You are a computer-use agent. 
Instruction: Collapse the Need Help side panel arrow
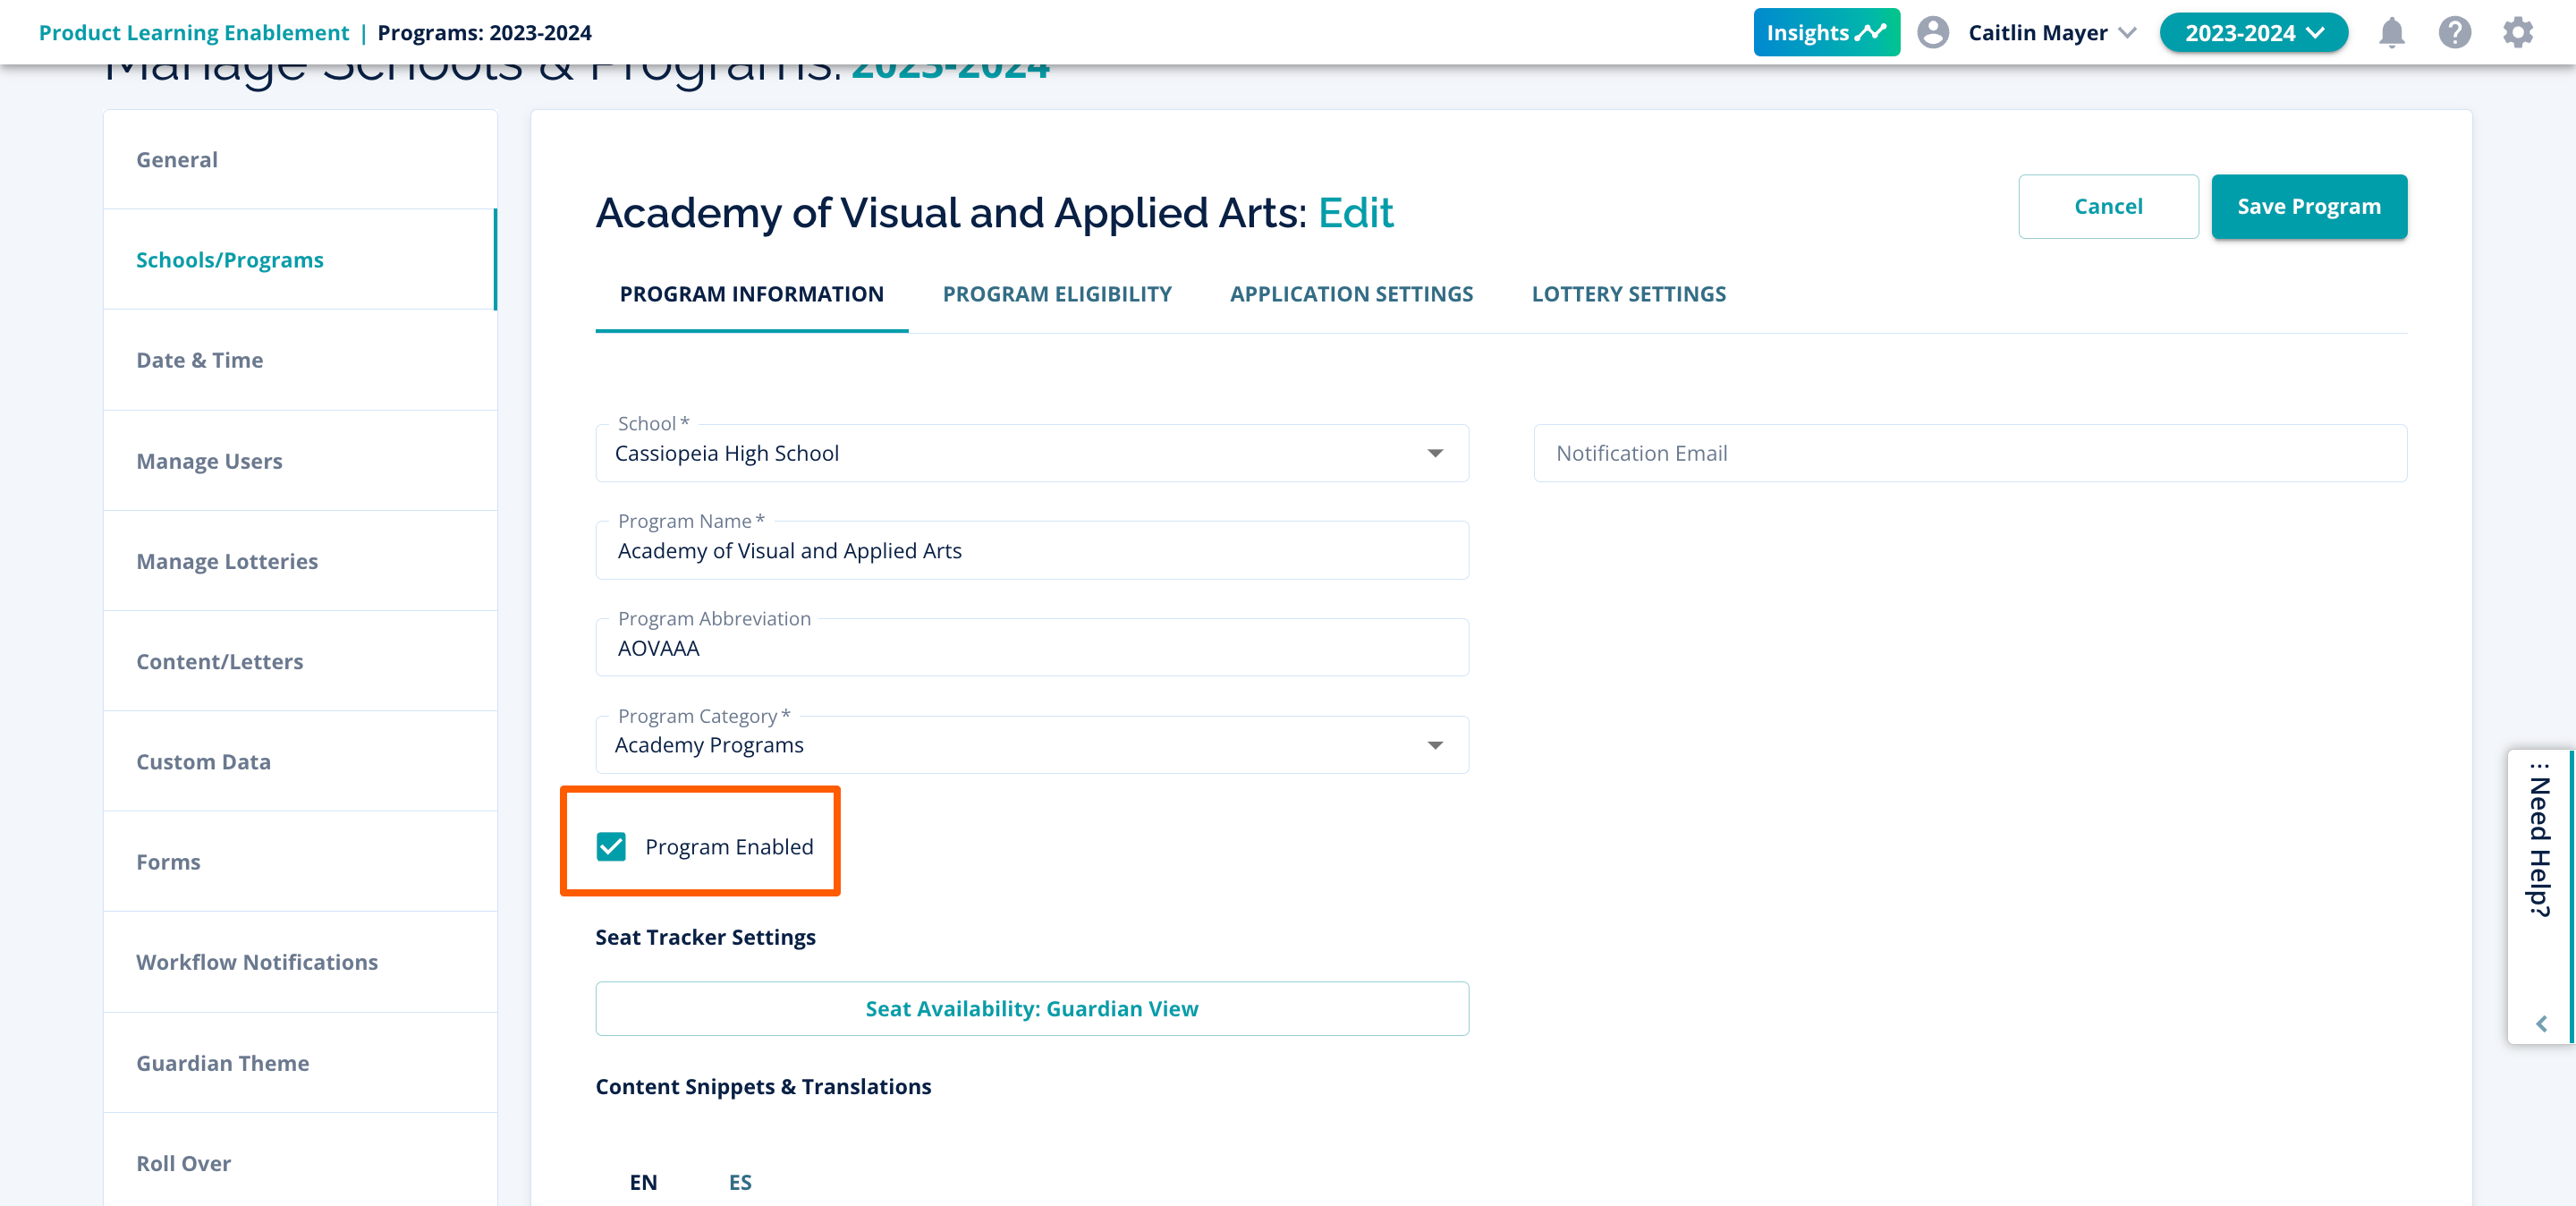click(x=2541, y=1023)
